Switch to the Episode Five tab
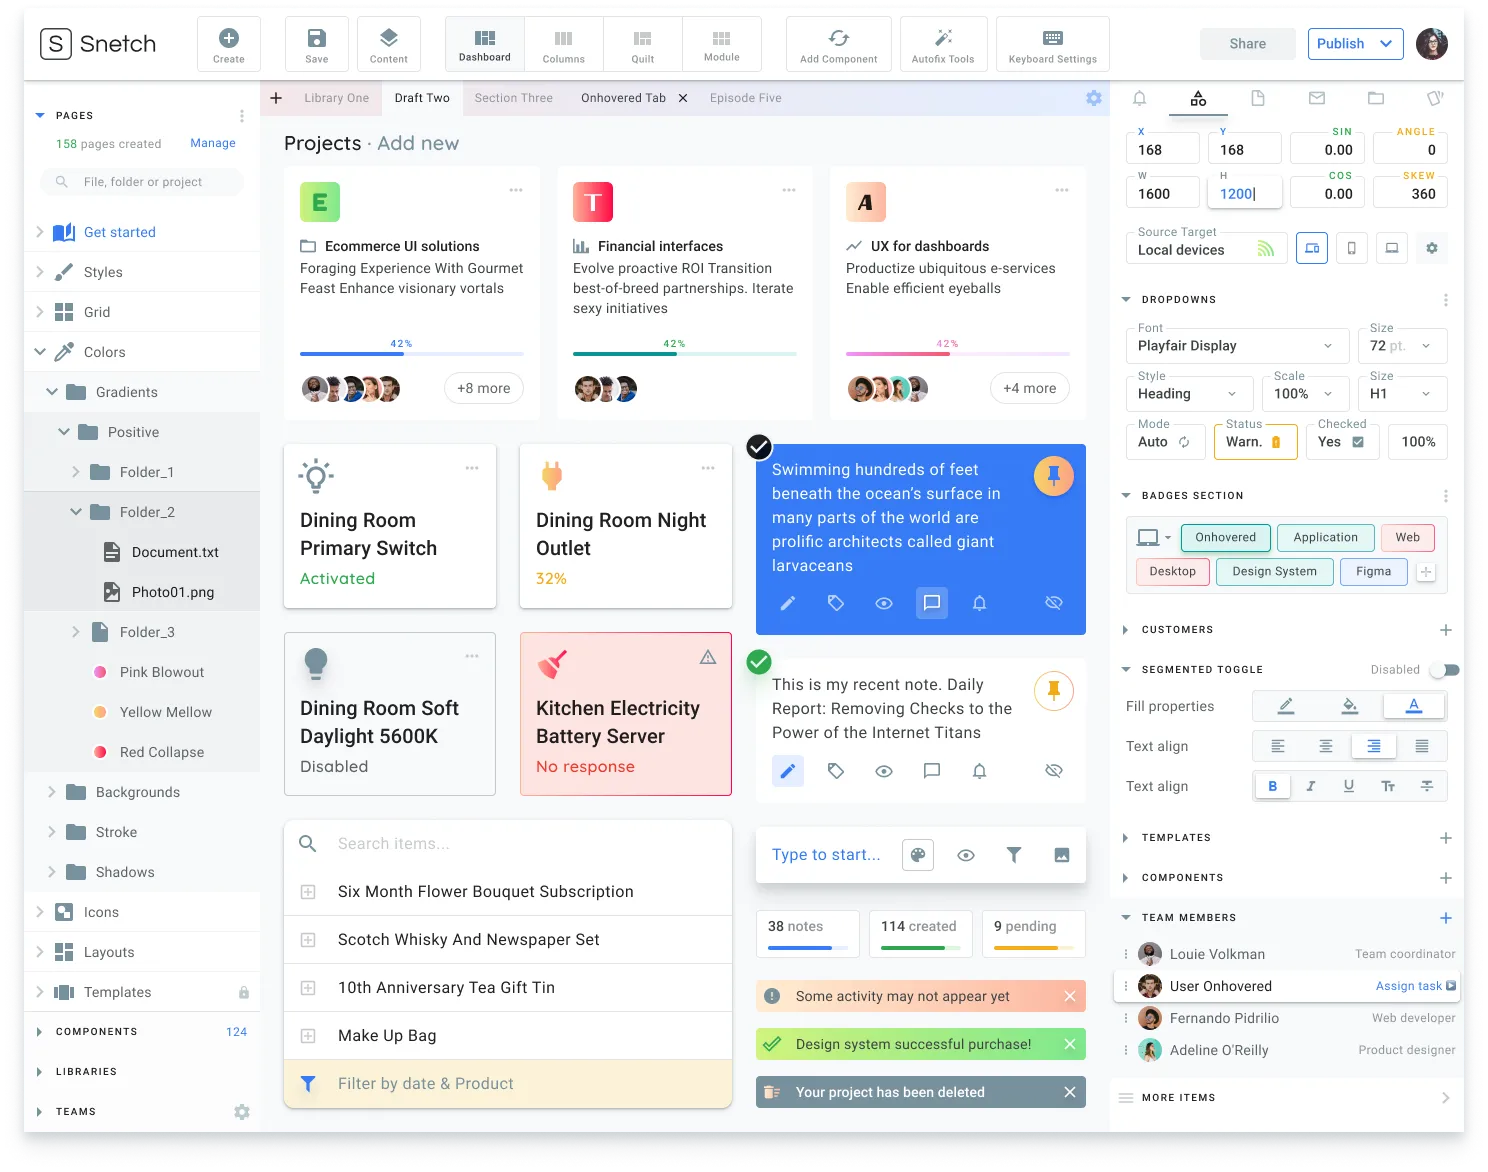Screen dimensions: 1488x1172 (745, 97)
